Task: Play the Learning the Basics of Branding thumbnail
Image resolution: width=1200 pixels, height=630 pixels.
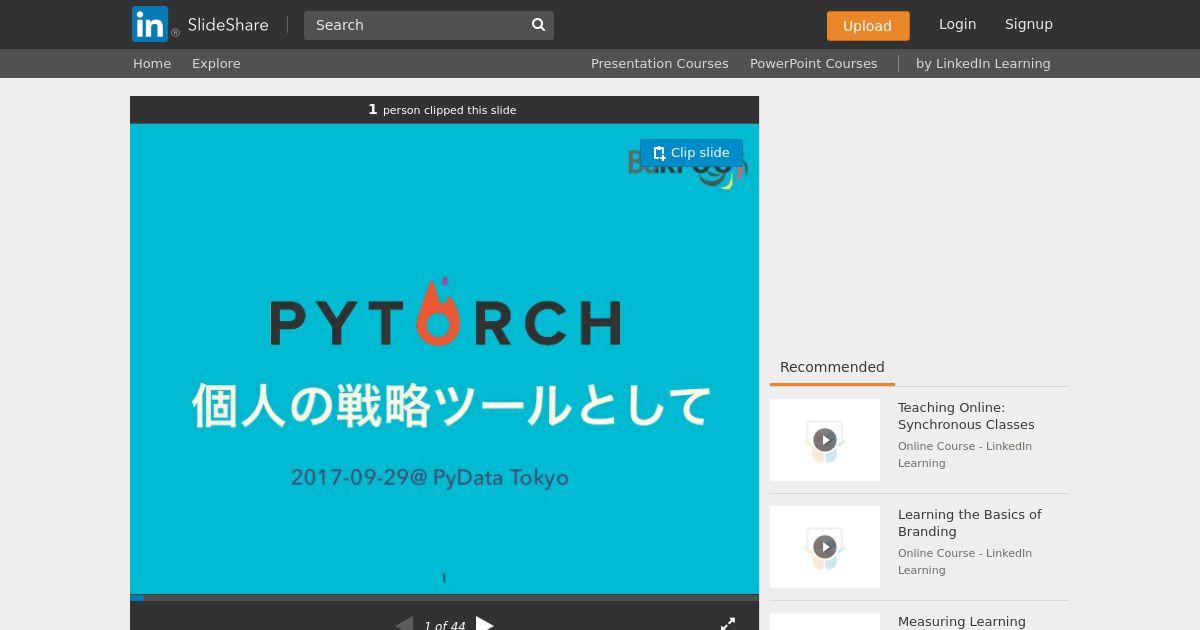Action: coord(825,547)
